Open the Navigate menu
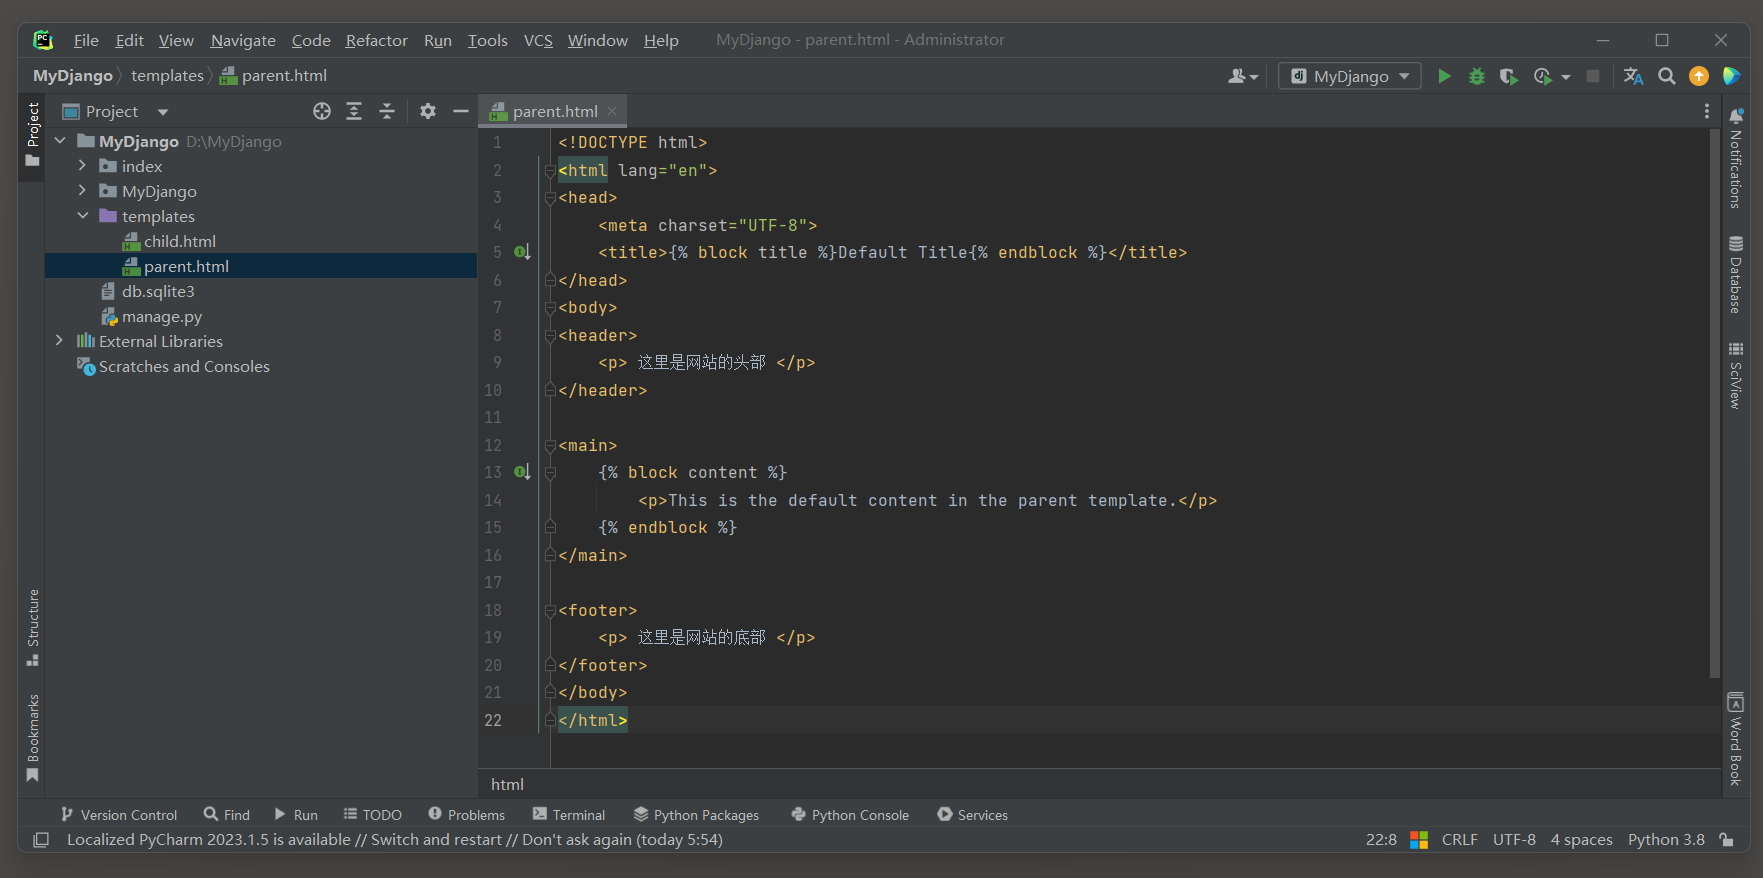The height and width of the screenshot is (878, 1763). tap(243, 40)
